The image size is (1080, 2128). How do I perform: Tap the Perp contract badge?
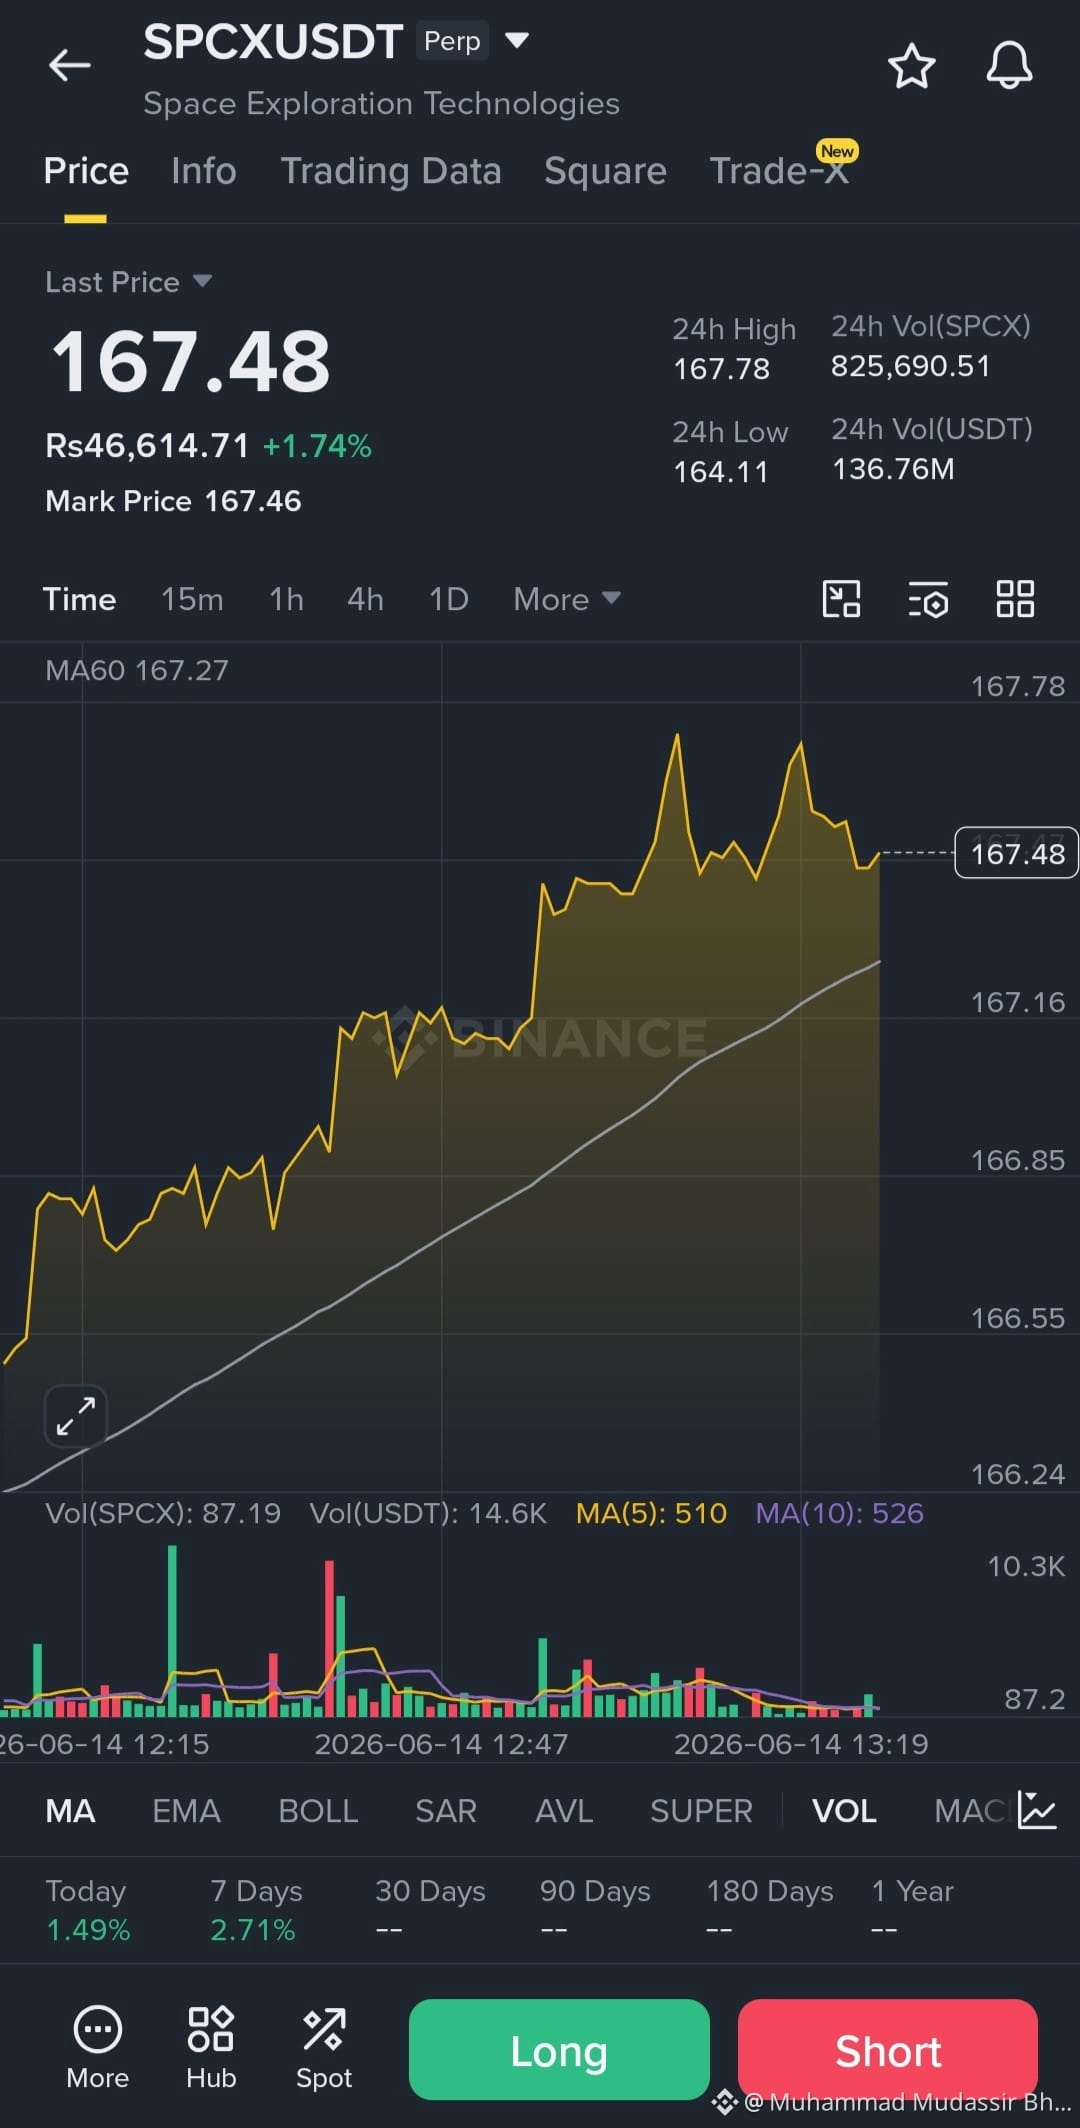click(x=452, y=41)
